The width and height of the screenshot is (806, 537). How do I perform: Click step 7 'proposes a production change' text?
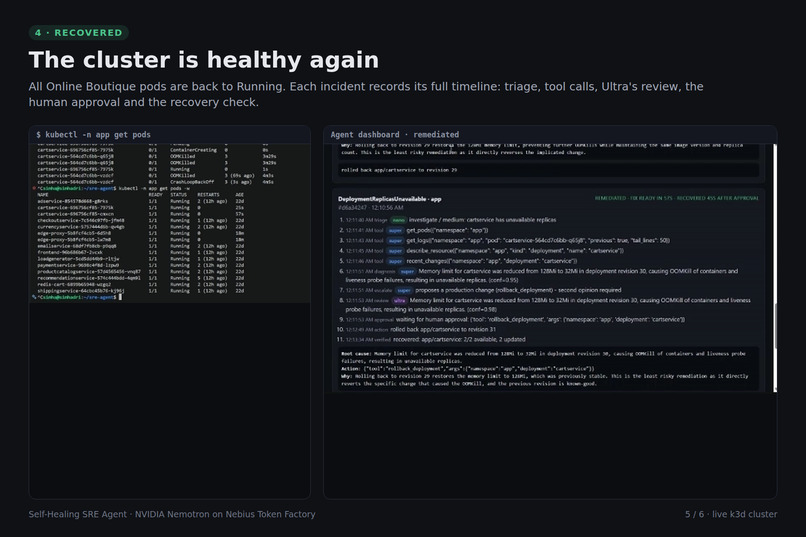(518, 290)
